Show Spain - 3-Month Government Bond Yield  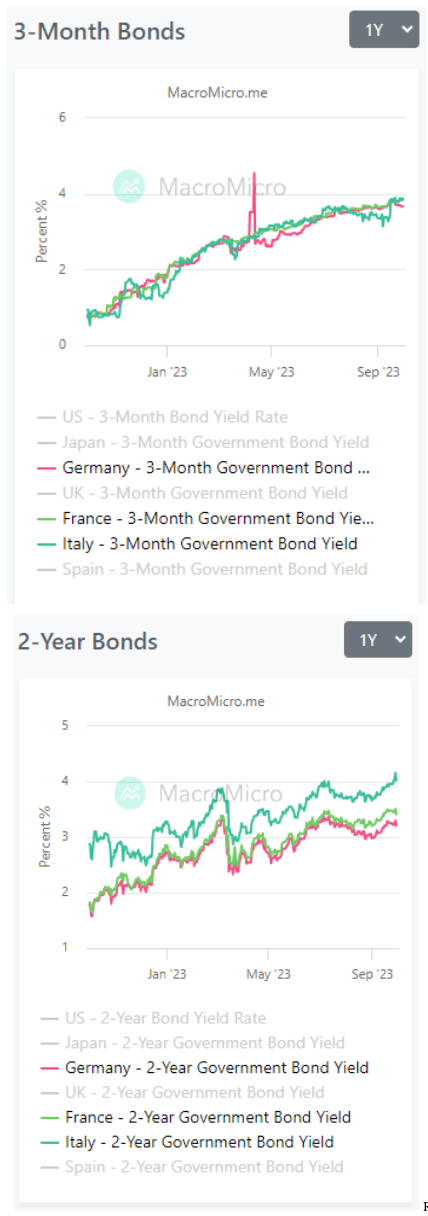(x=202, y=569)
